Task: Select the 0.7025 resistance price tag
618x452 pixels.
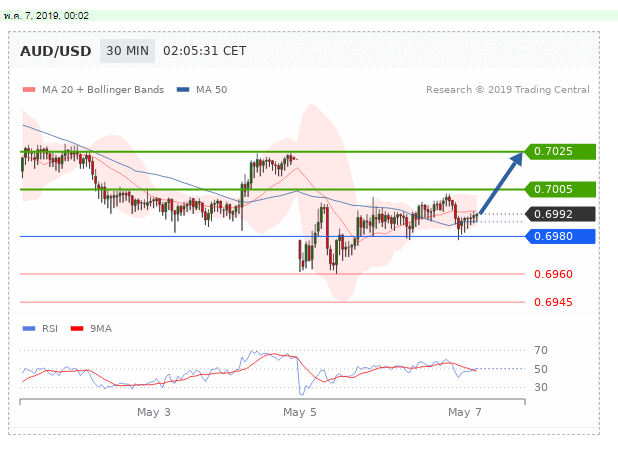Action: 560,151
